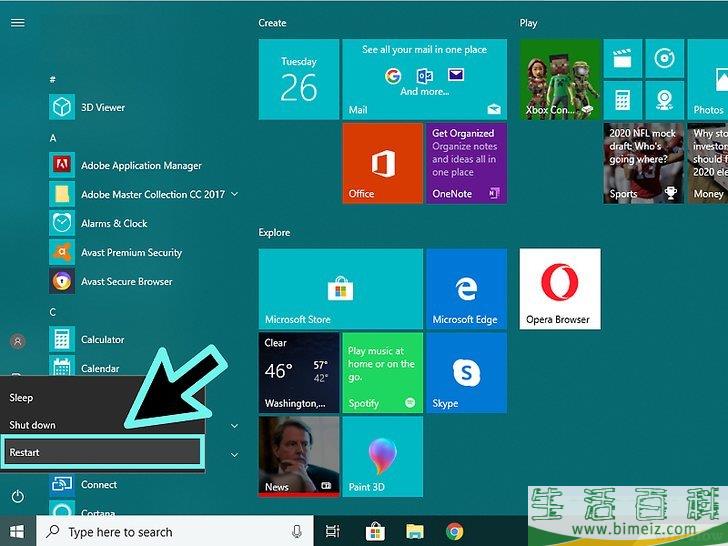The width and height of the screenshot is (728, 546).
Task: Open the Office tile
Action: (382, 163)
